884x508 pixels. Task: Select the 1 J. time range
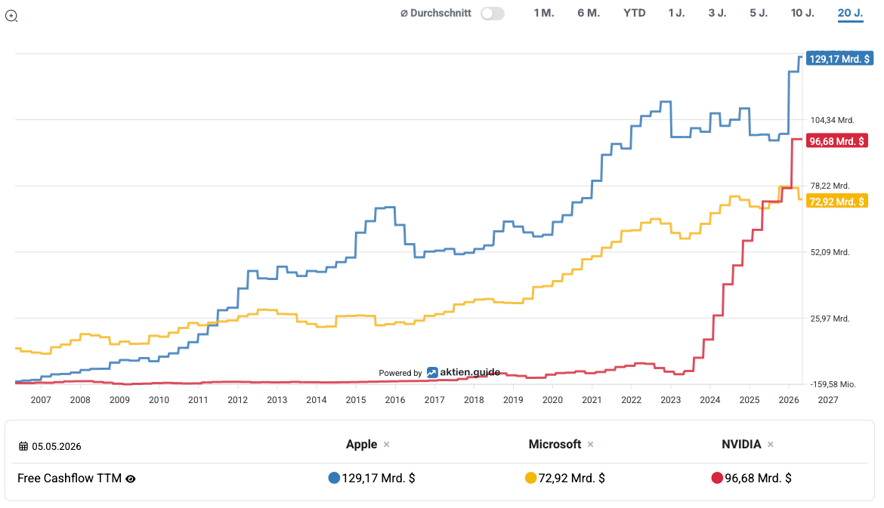pos(676,13)
